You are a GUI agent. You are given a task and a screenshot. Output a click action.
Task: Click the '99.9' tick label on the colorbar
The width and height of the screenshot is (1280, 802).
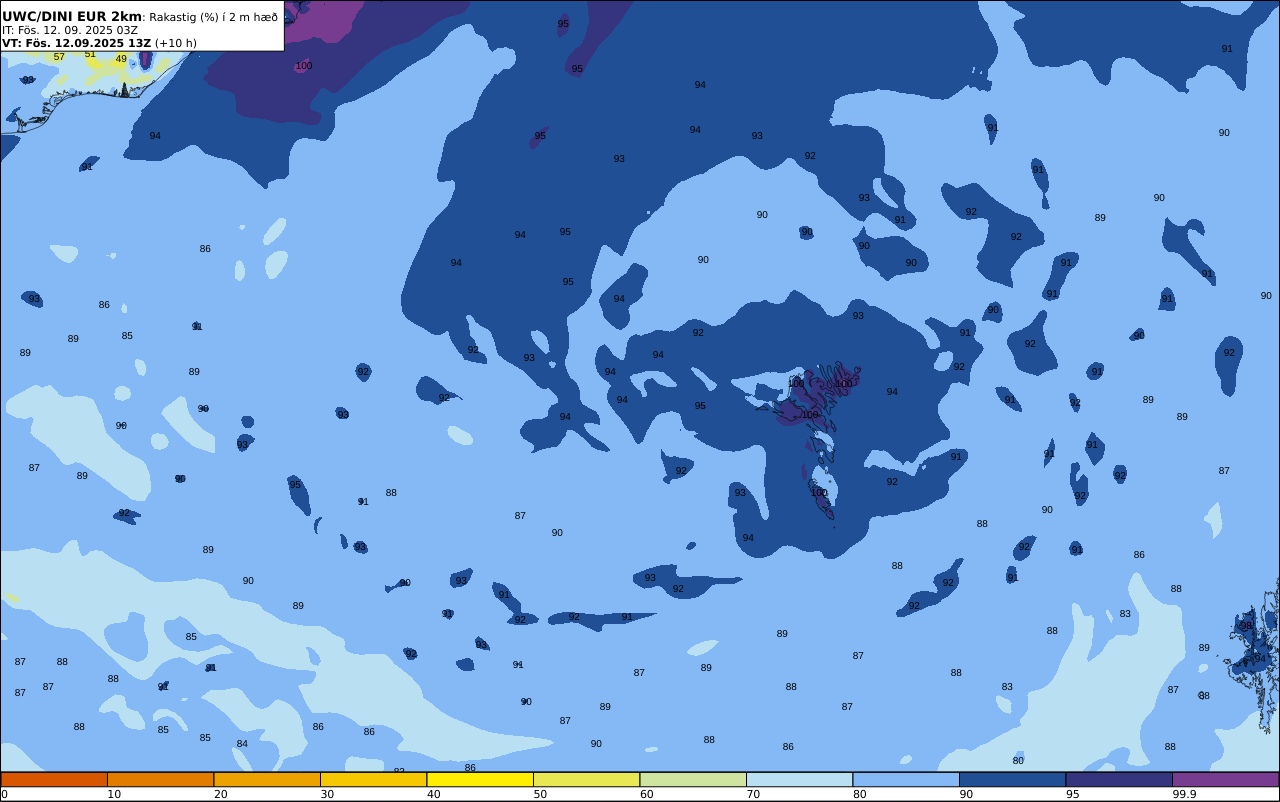(1185, 794)
